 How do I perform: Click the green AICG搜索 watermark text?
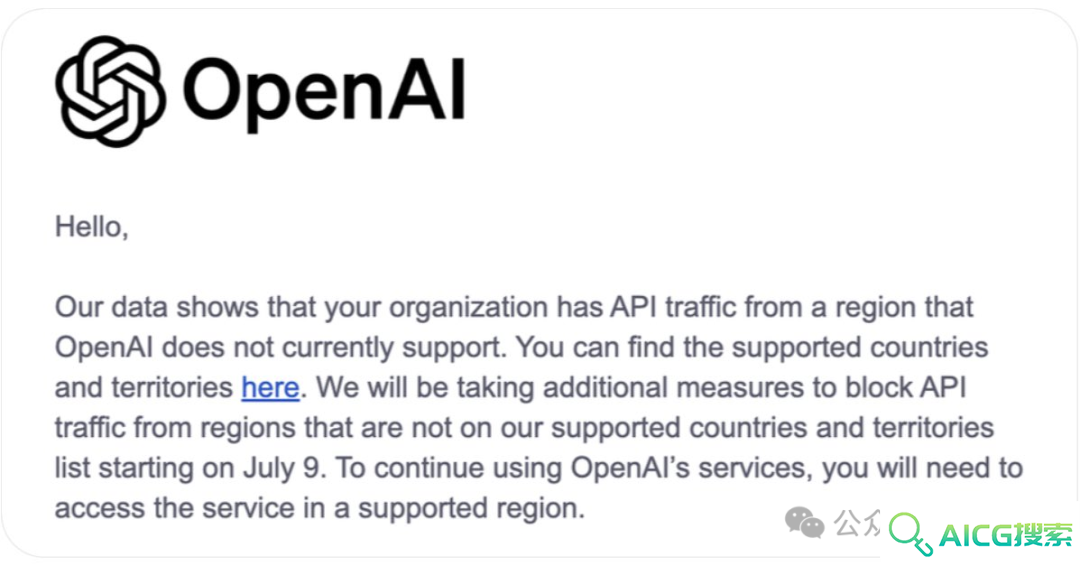point(1006,536)
